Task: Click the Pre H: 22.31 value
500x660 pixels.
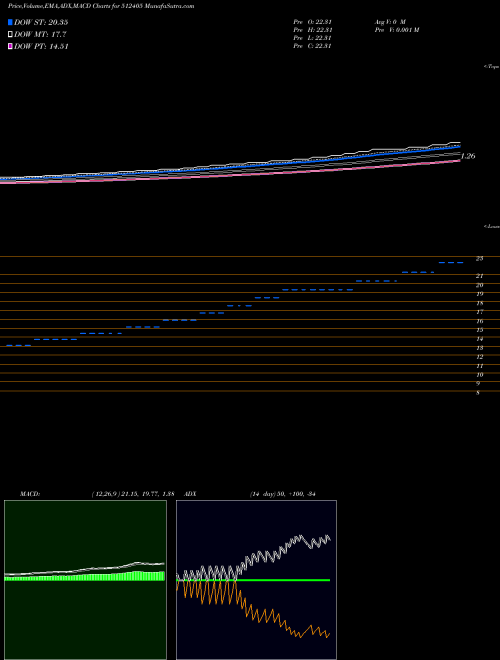Action: click(x=313, y=30)
